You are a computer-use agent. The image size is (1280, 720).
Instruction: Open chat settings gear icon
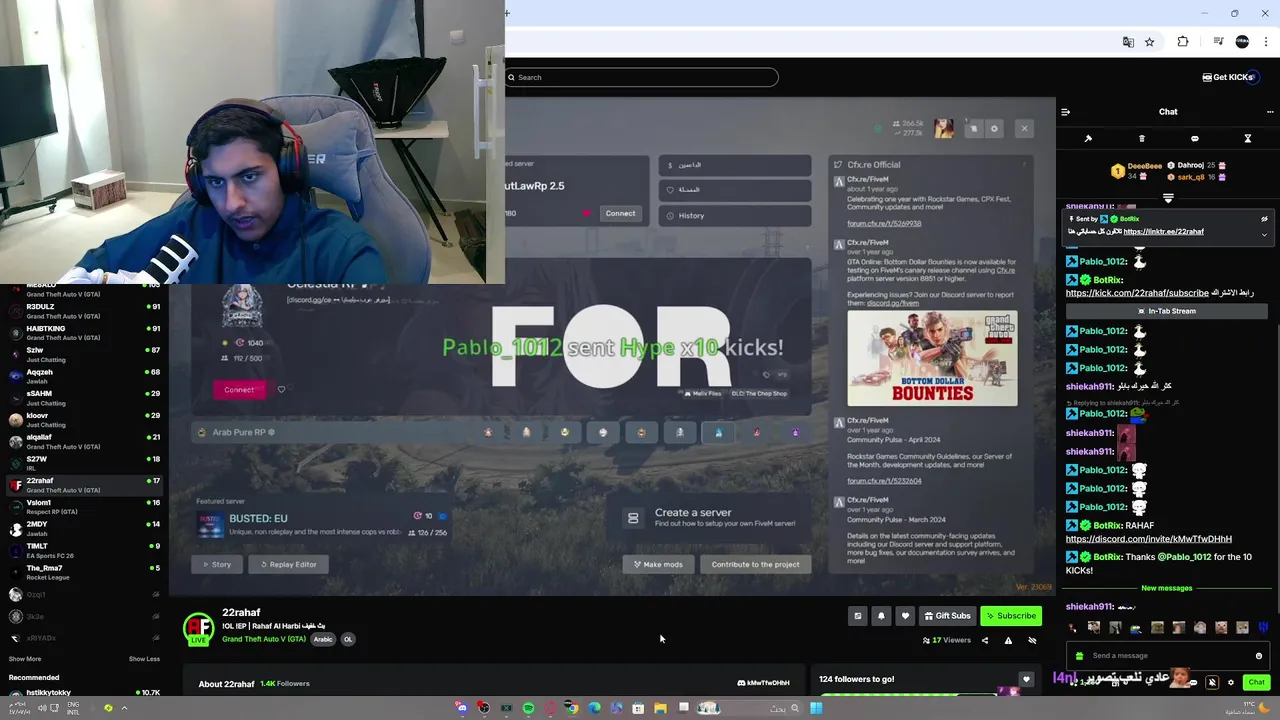[x=1231, y=682]
